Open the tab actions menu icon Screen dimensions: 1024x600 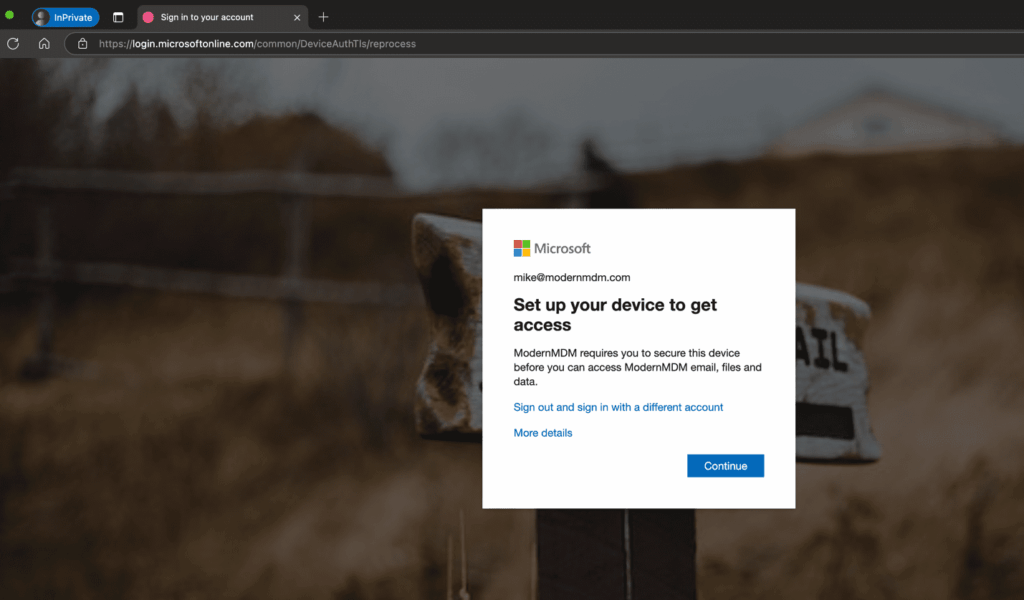coord(118,17)
